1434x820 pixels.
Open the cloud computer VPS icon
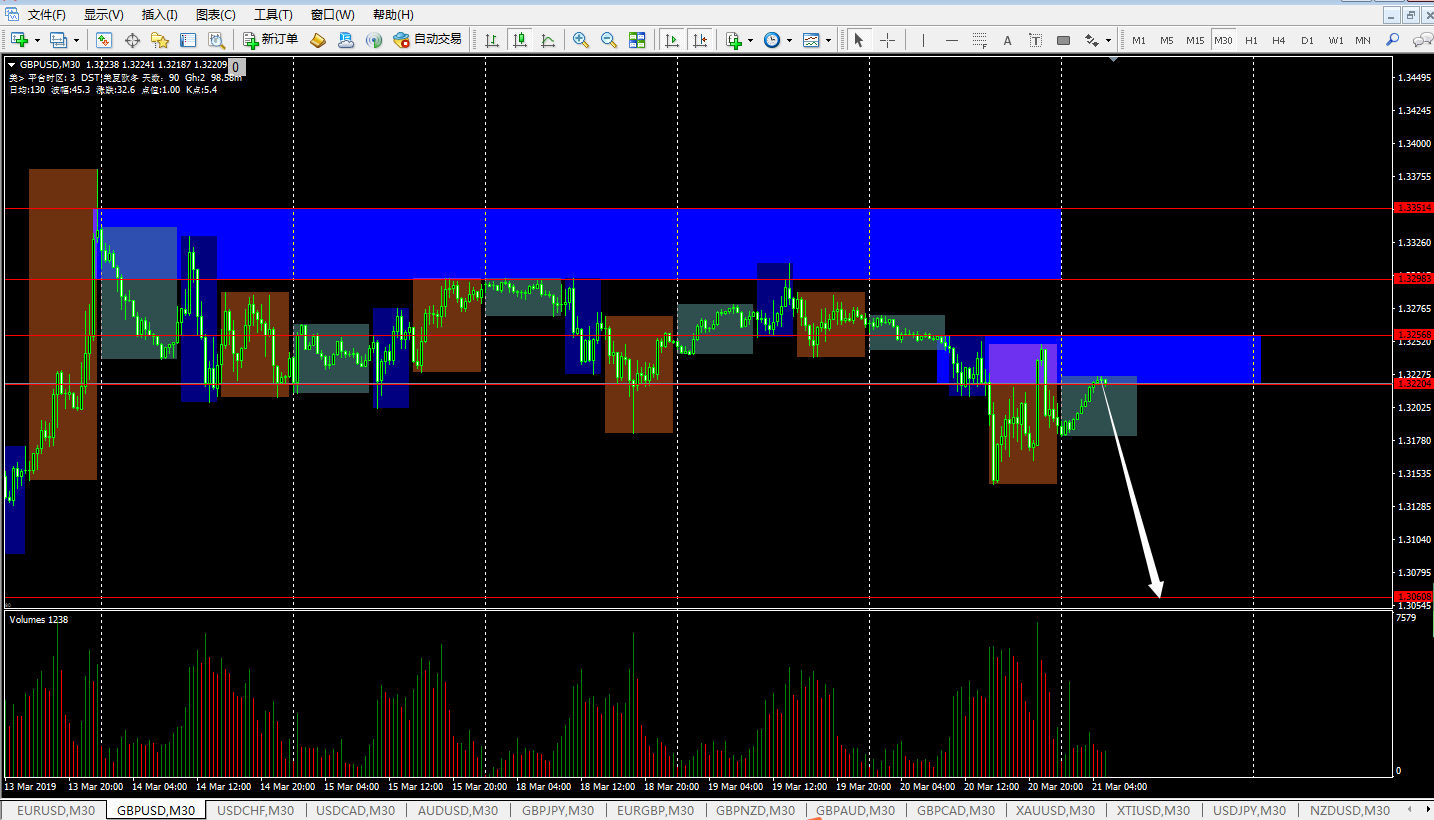click(346, 40)
